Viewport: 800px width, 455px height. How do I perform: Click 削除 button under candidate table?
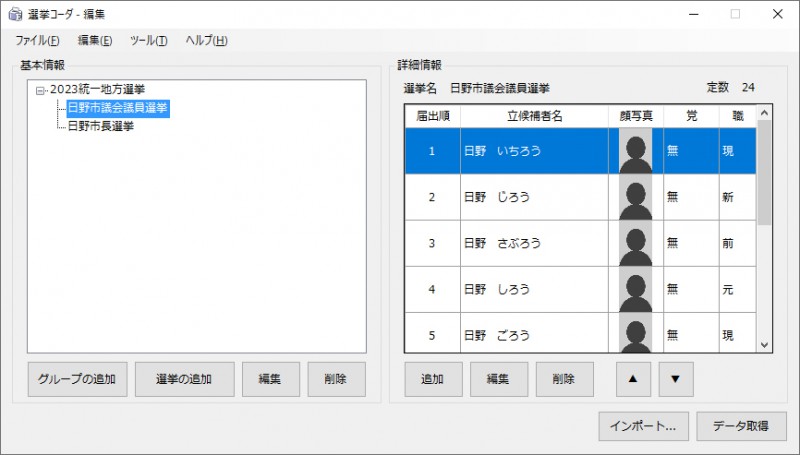(x=564, y=379)
